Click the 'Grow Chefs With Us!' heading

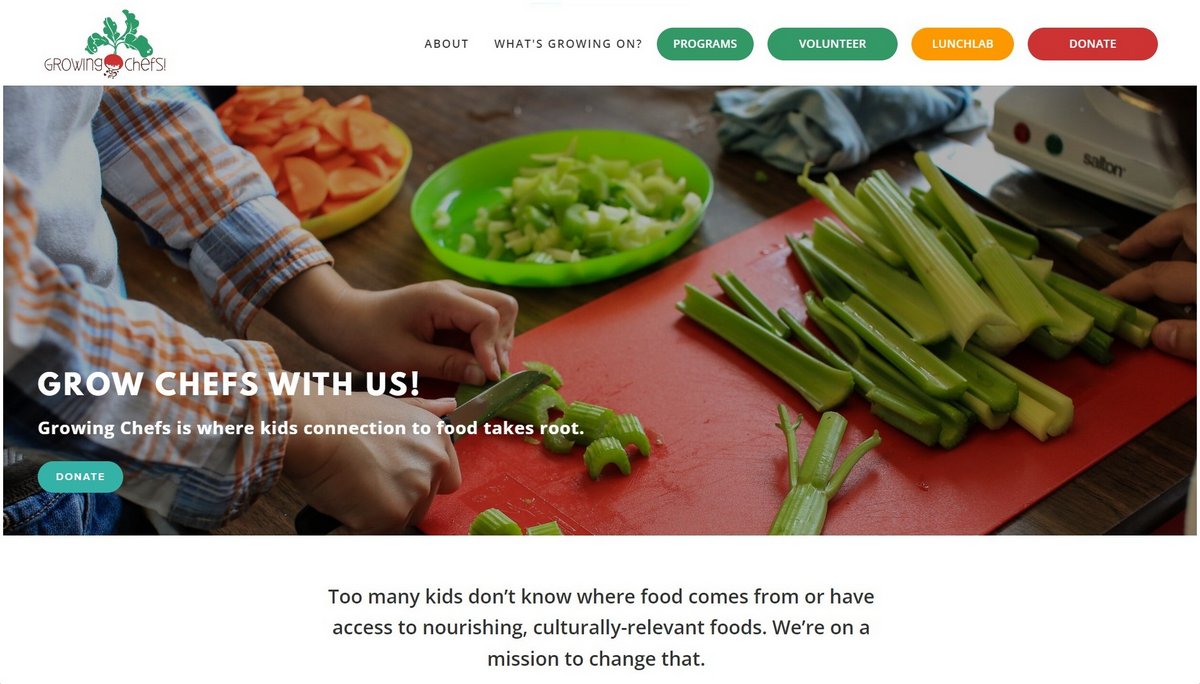pos(229,384)
